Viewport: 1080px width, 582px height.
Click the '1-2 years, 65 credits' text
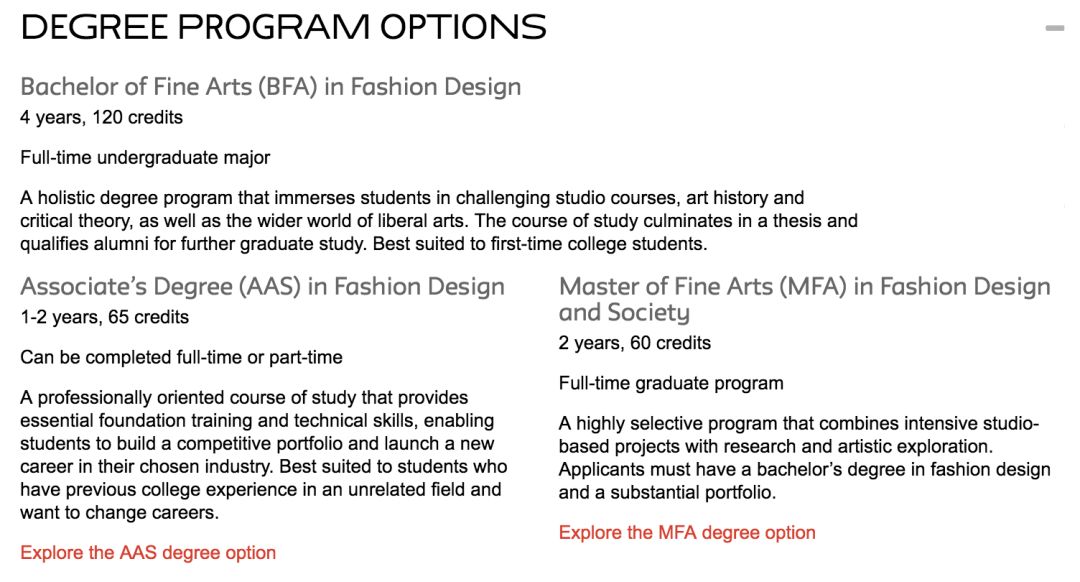105,317
